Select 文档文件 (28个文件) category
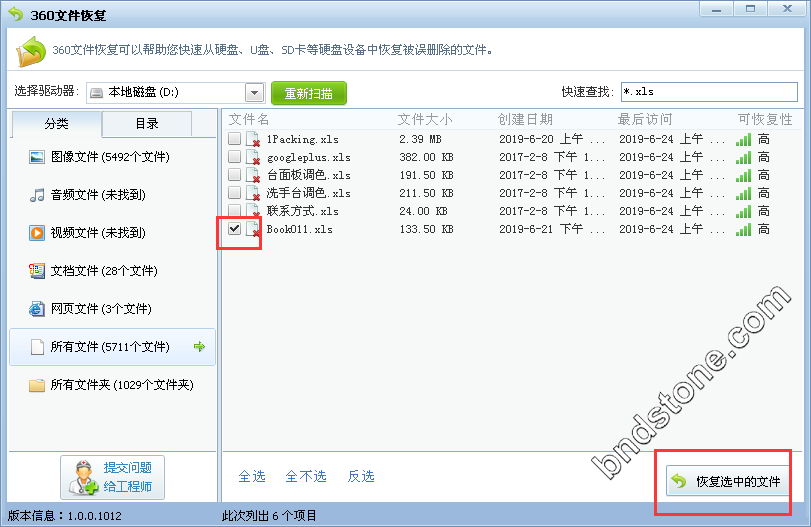 [112, 270]
